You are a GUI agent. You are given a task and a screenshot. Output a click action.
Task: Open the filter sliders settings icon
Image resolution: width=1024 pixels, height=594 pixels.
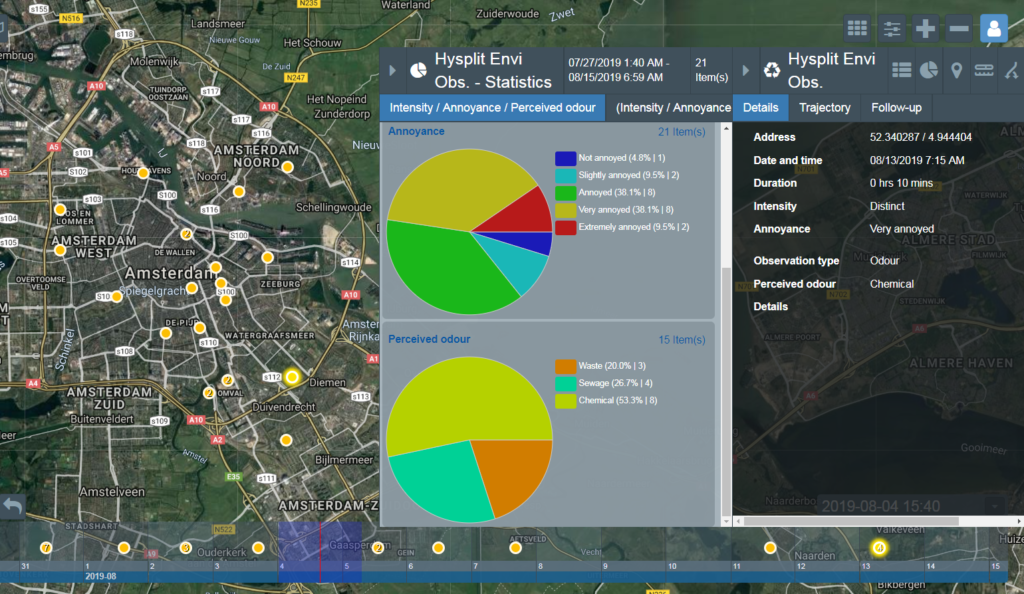(891, 28)
